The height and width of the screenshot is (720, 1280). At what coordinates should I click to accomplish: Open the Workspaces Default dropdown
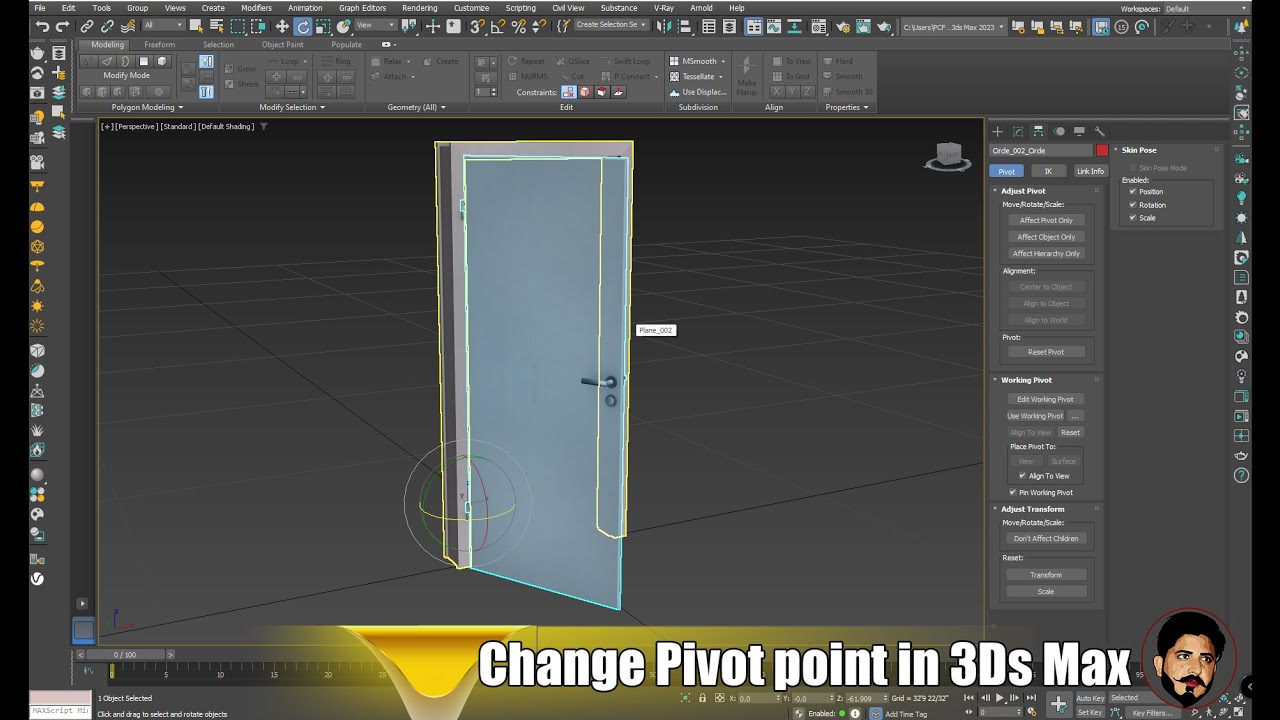pos(1206,9)
